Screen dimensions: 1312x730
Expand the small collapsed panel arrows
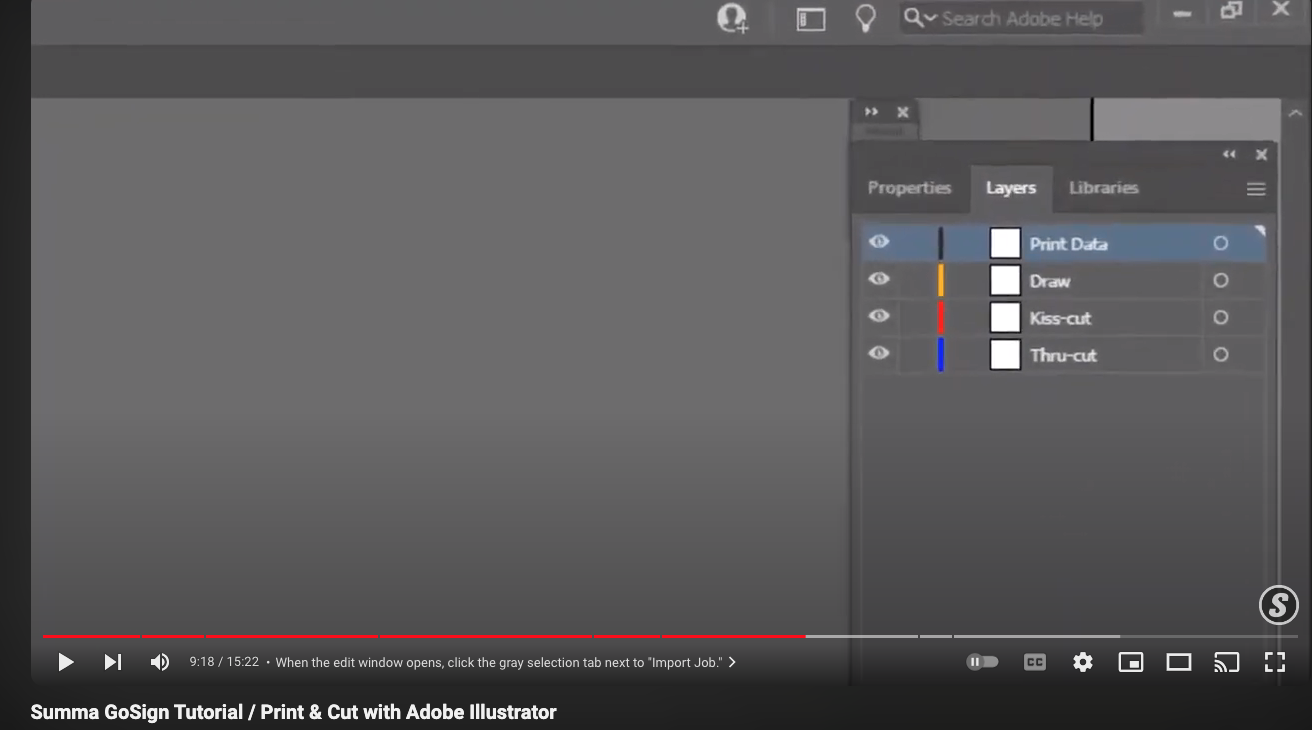pos(871,112)
